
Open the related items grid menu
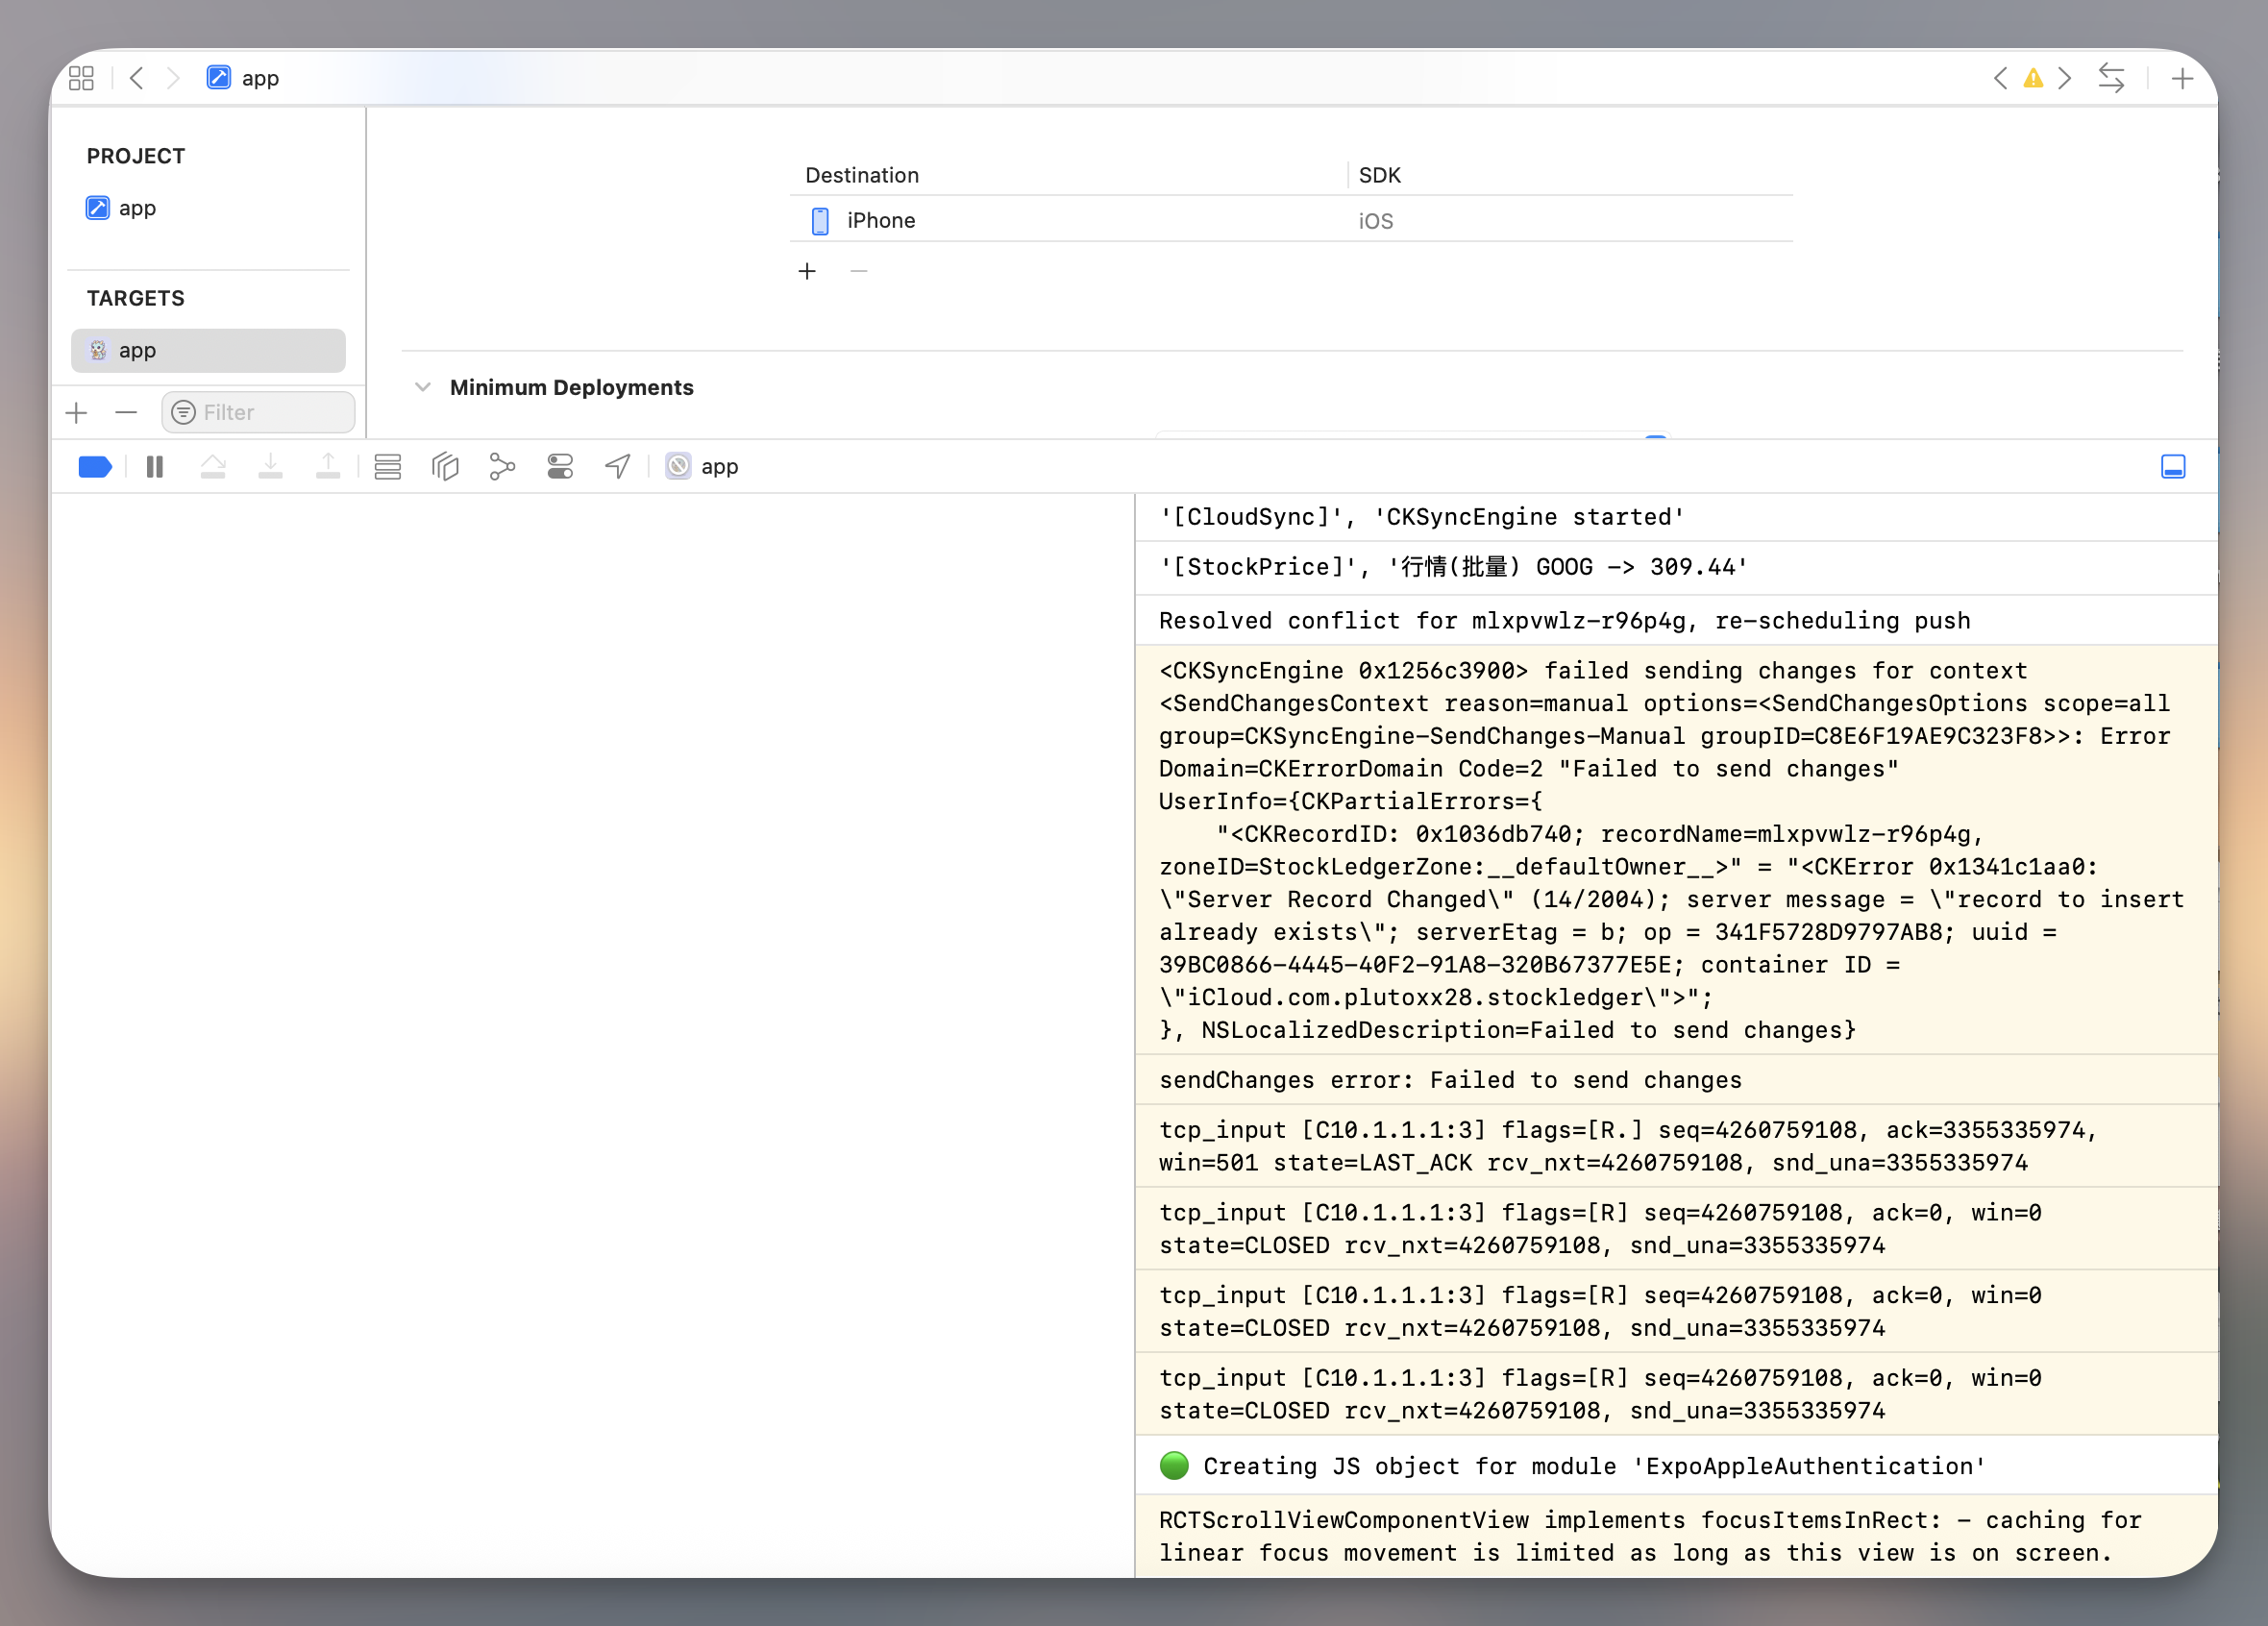[82, 78]
